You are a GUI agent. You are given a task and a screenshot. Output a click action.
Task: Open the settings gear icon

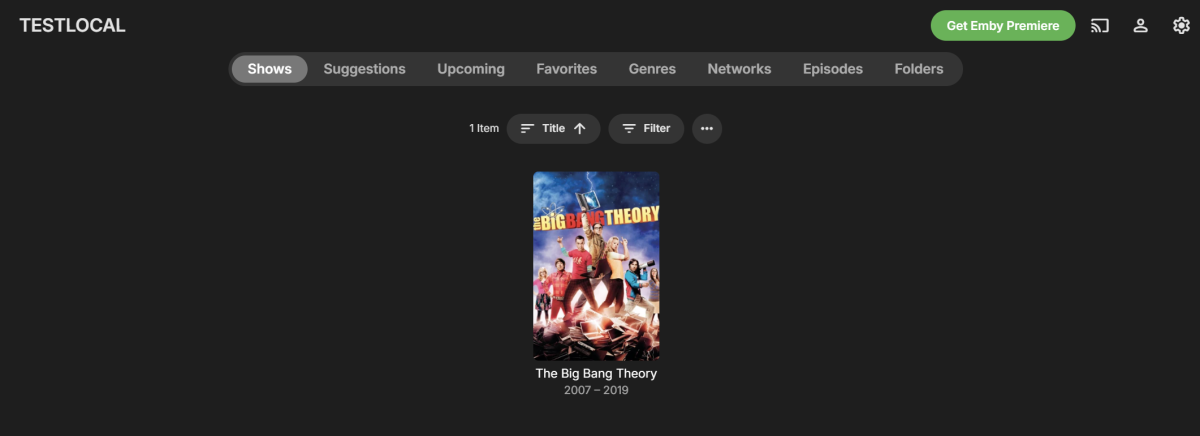tap(1181, 26)
